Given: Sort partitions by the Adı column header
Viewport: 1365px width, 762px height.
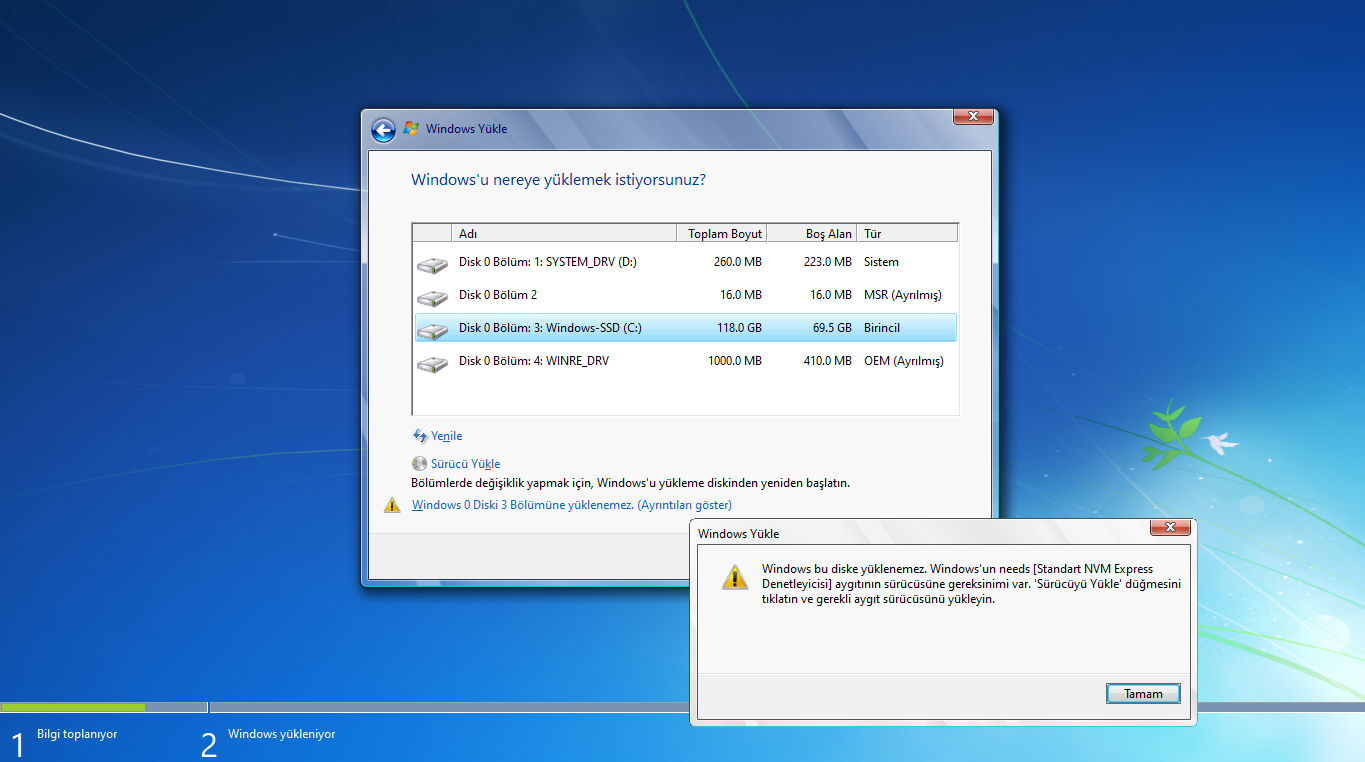Looking at the screenshot, I should point(564,233).
